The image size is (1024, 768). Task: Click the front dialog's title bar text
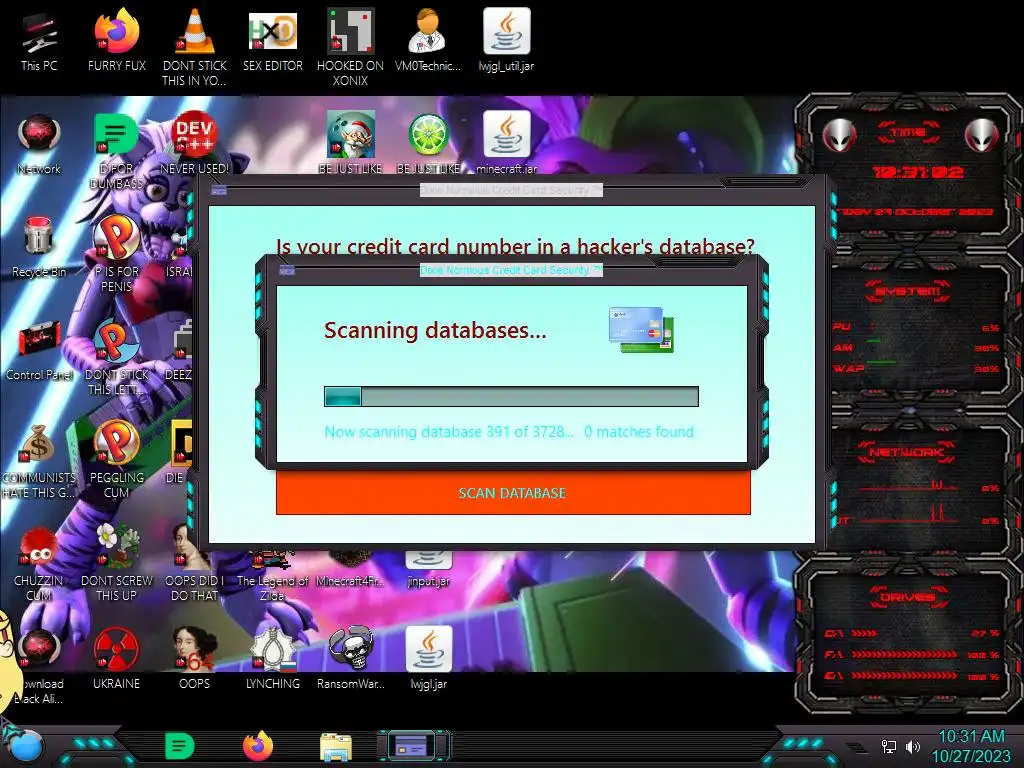511,270
